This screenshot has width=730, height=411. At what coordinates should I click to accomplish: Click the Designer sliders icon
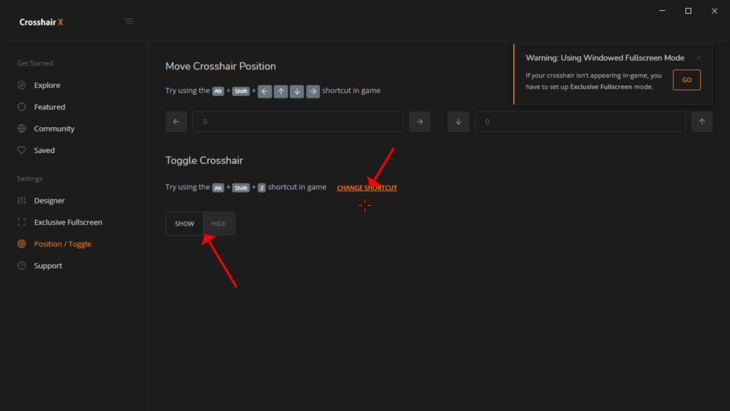(x=21, y=200)
